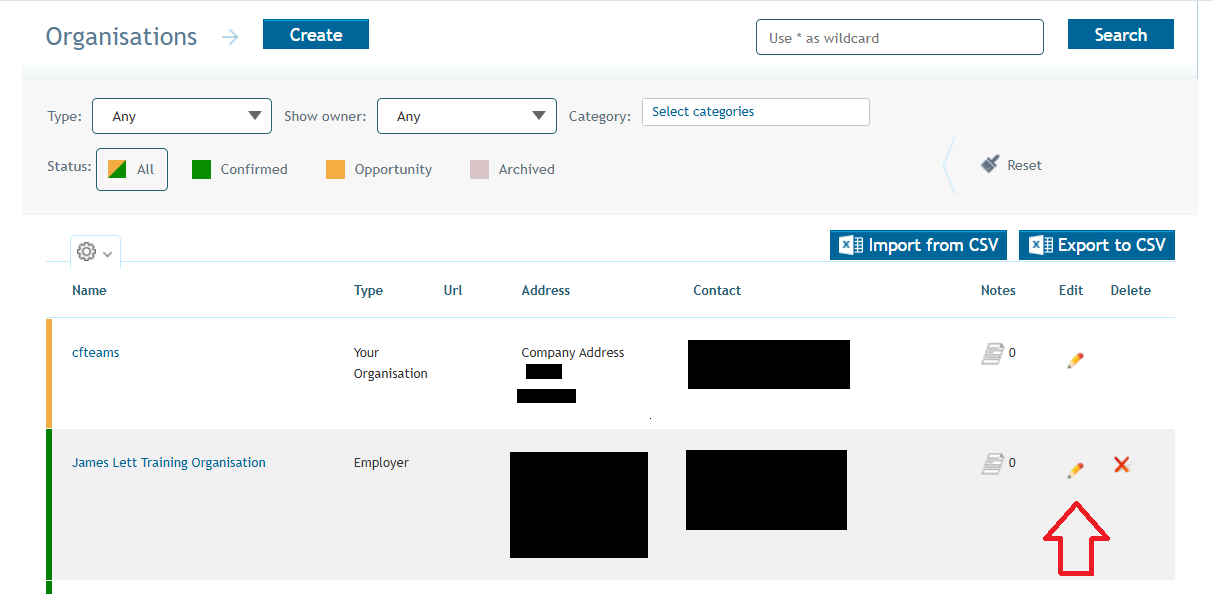Screen dimensions: 1213x594
Task: Open the gear column settings menu
Action: (x=95, y=252)
